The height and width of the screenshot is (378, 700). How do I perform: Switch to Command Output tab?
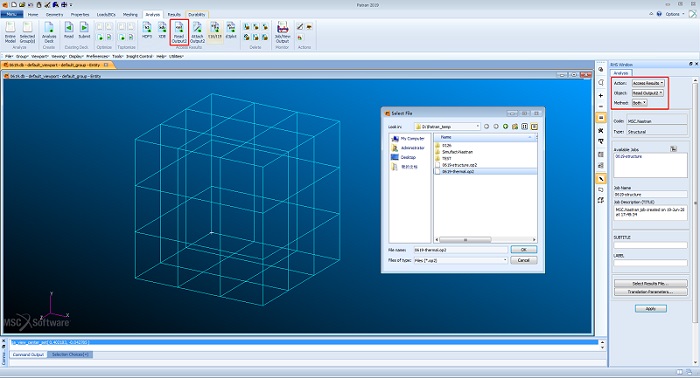pos(28,354)
